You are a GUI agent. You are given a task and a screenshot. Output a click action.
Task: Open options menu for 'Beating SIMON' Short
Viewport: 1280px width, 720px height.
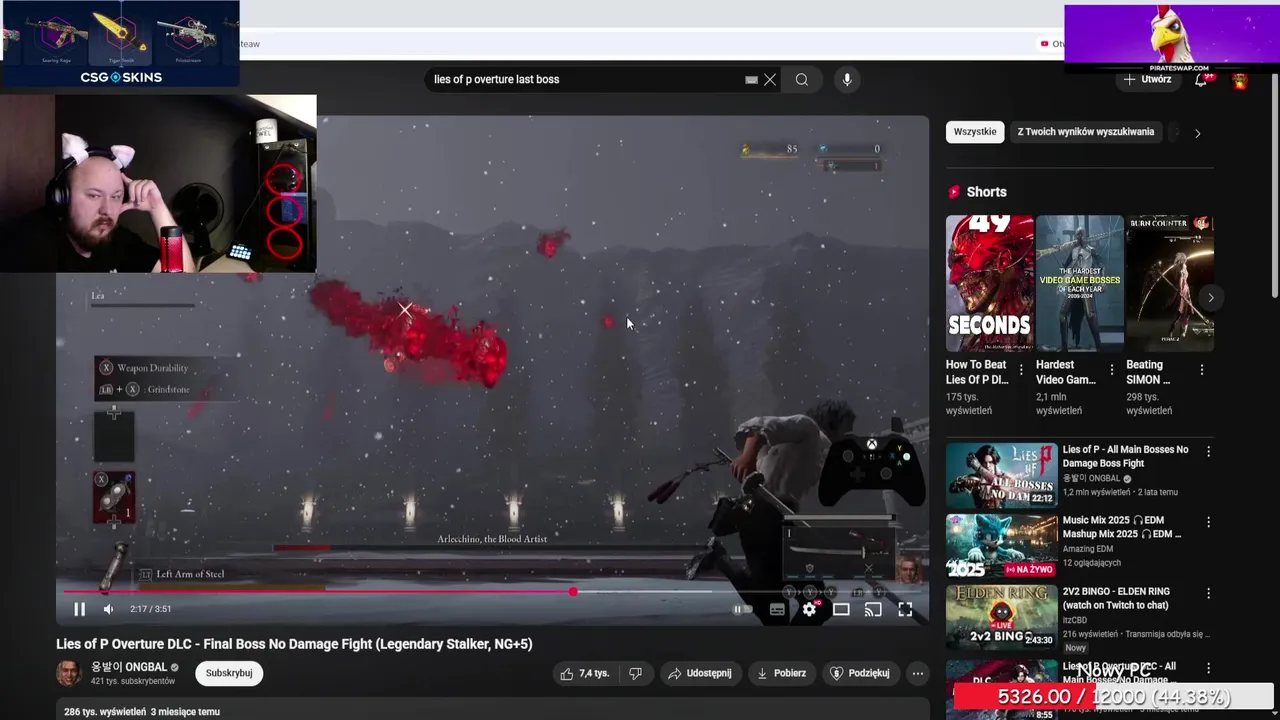click(1201, 370)
